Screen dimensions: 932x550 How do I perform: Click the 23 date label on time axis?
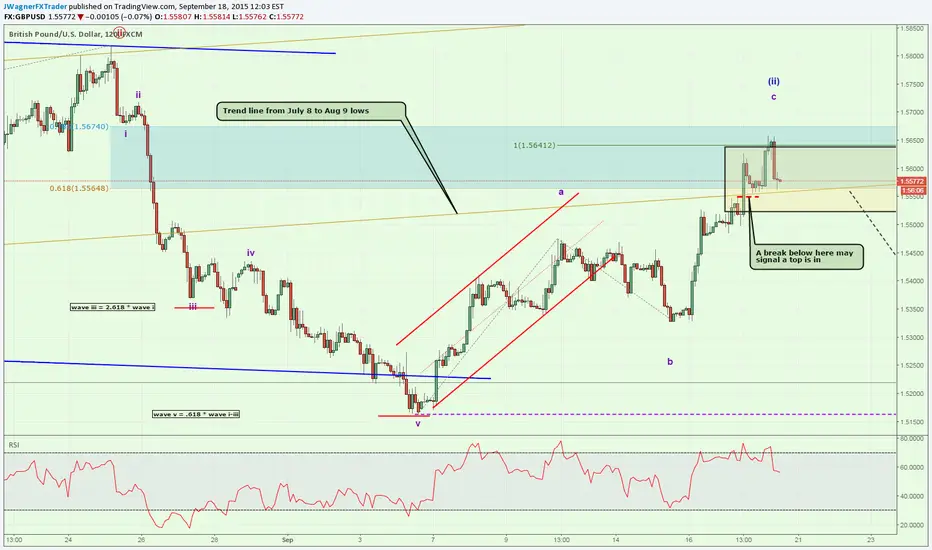tap(871, 540)
